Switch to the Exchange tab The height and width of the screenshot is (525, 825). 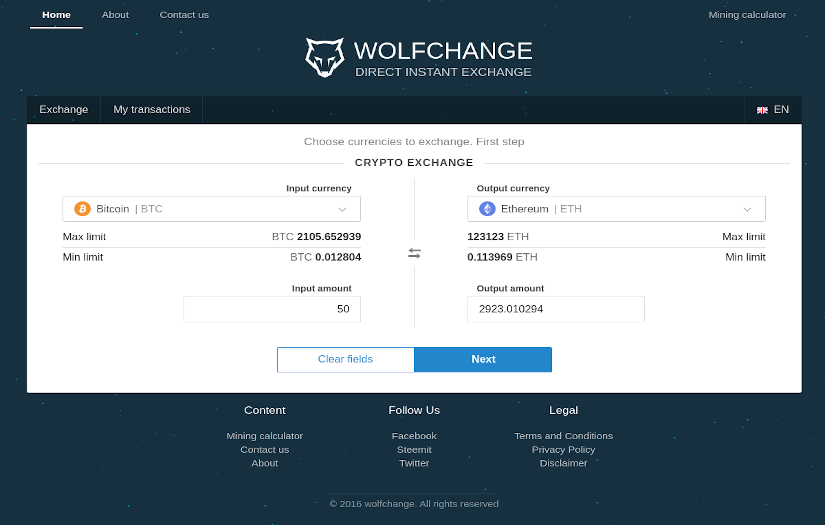pos(64,109)
